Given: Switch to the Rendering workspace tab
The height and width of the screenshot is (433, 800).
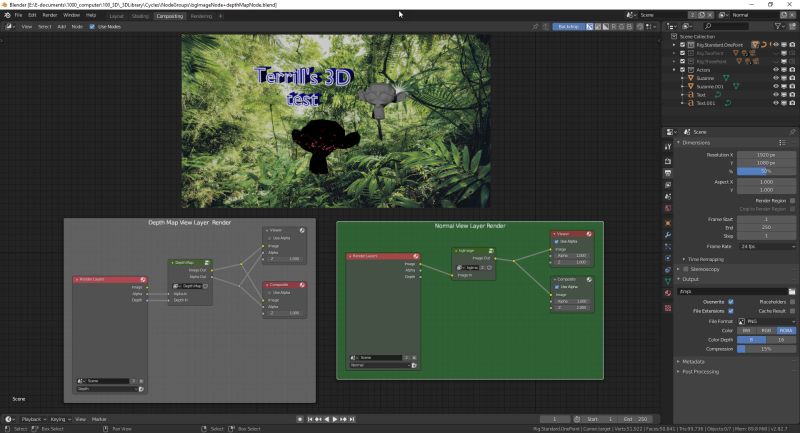Looking at the screenshot, I should 201,16.
